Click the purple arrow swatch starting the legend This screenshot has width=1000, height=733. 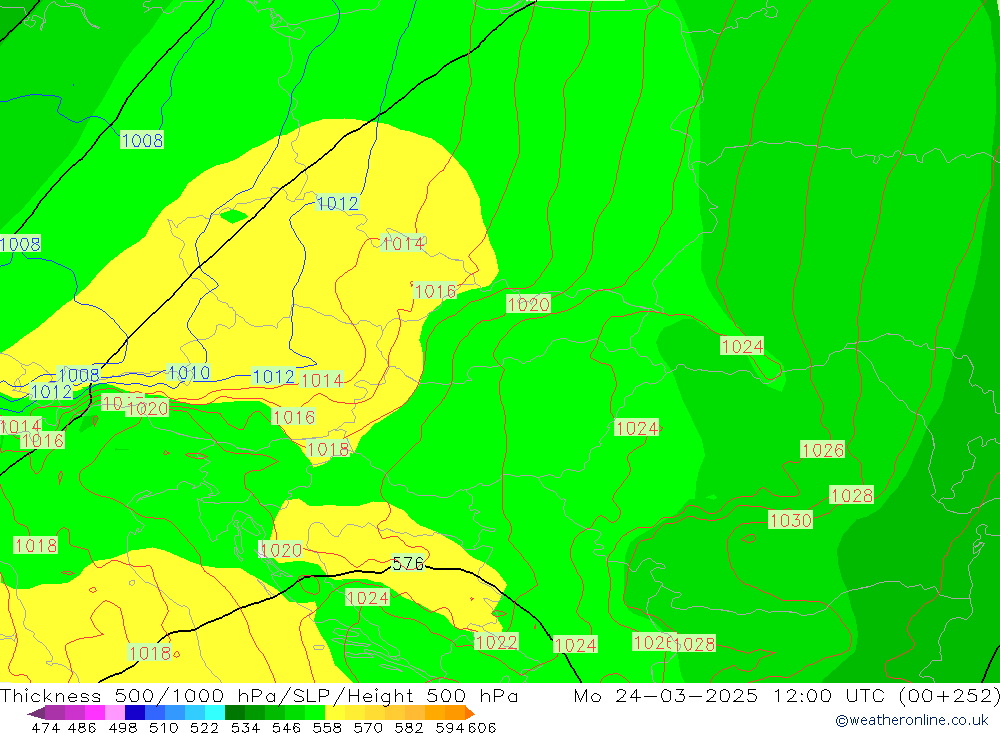pos(36,713)
